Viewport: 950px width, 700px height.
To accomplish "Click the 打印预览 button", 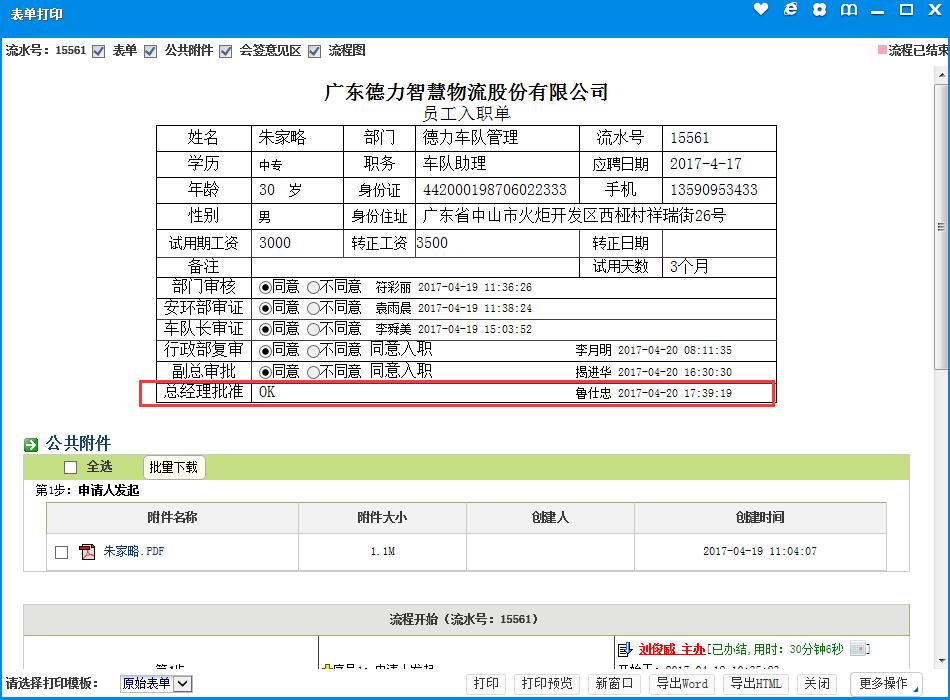I will pos(547,684).
